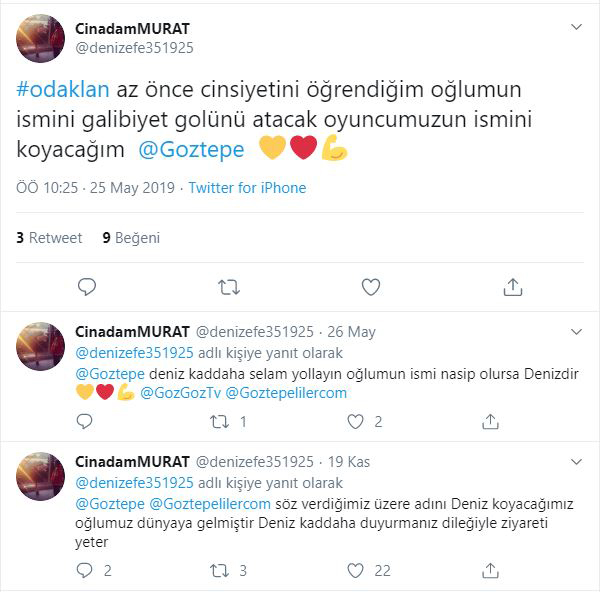This screenshot has width=603, height=592.
Task: Retweet the 26 May reply tweet
Action: click(x=220, y=422)
